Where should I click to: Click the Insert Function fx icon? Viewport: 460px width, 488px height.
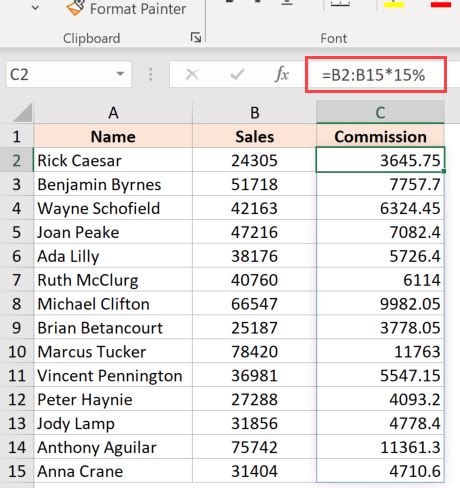tap(282, 74)
